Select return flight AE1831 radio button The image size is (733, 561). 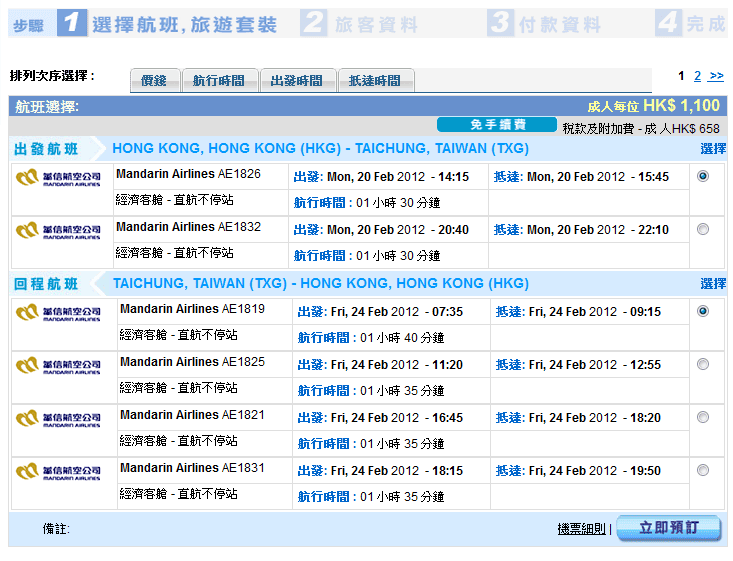(x=703, y=470)
